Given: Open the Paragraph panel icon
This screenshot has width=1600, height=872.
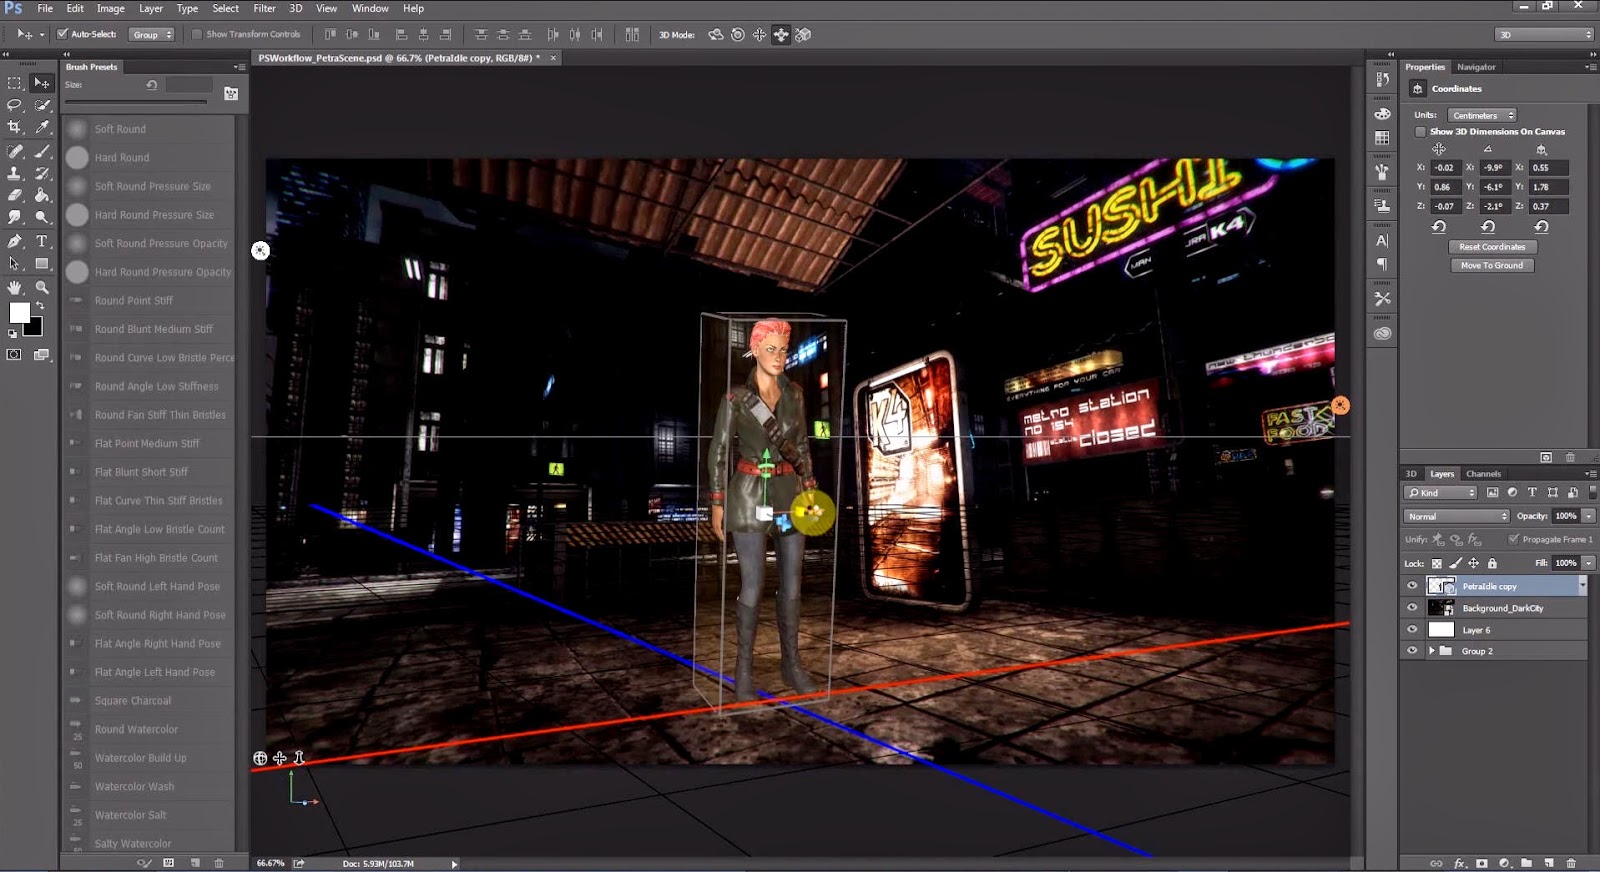Looking at the screenshot, I should tap(1382, 264).
